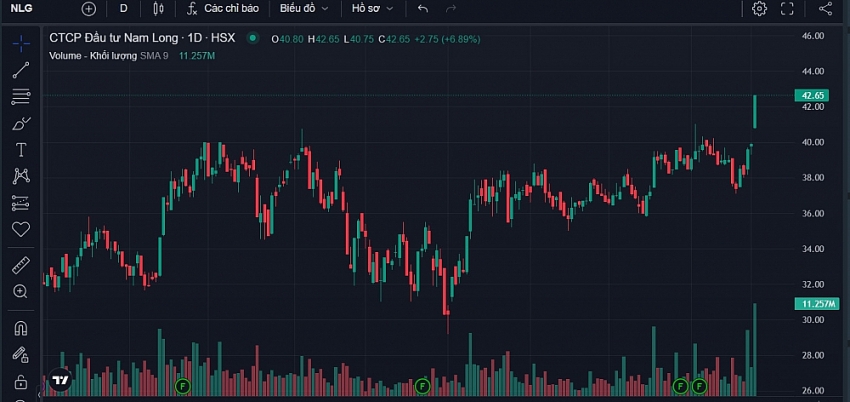Toggle lock all drawing tools
Viewport: 850px width, 402px height.
click(21, 381)
